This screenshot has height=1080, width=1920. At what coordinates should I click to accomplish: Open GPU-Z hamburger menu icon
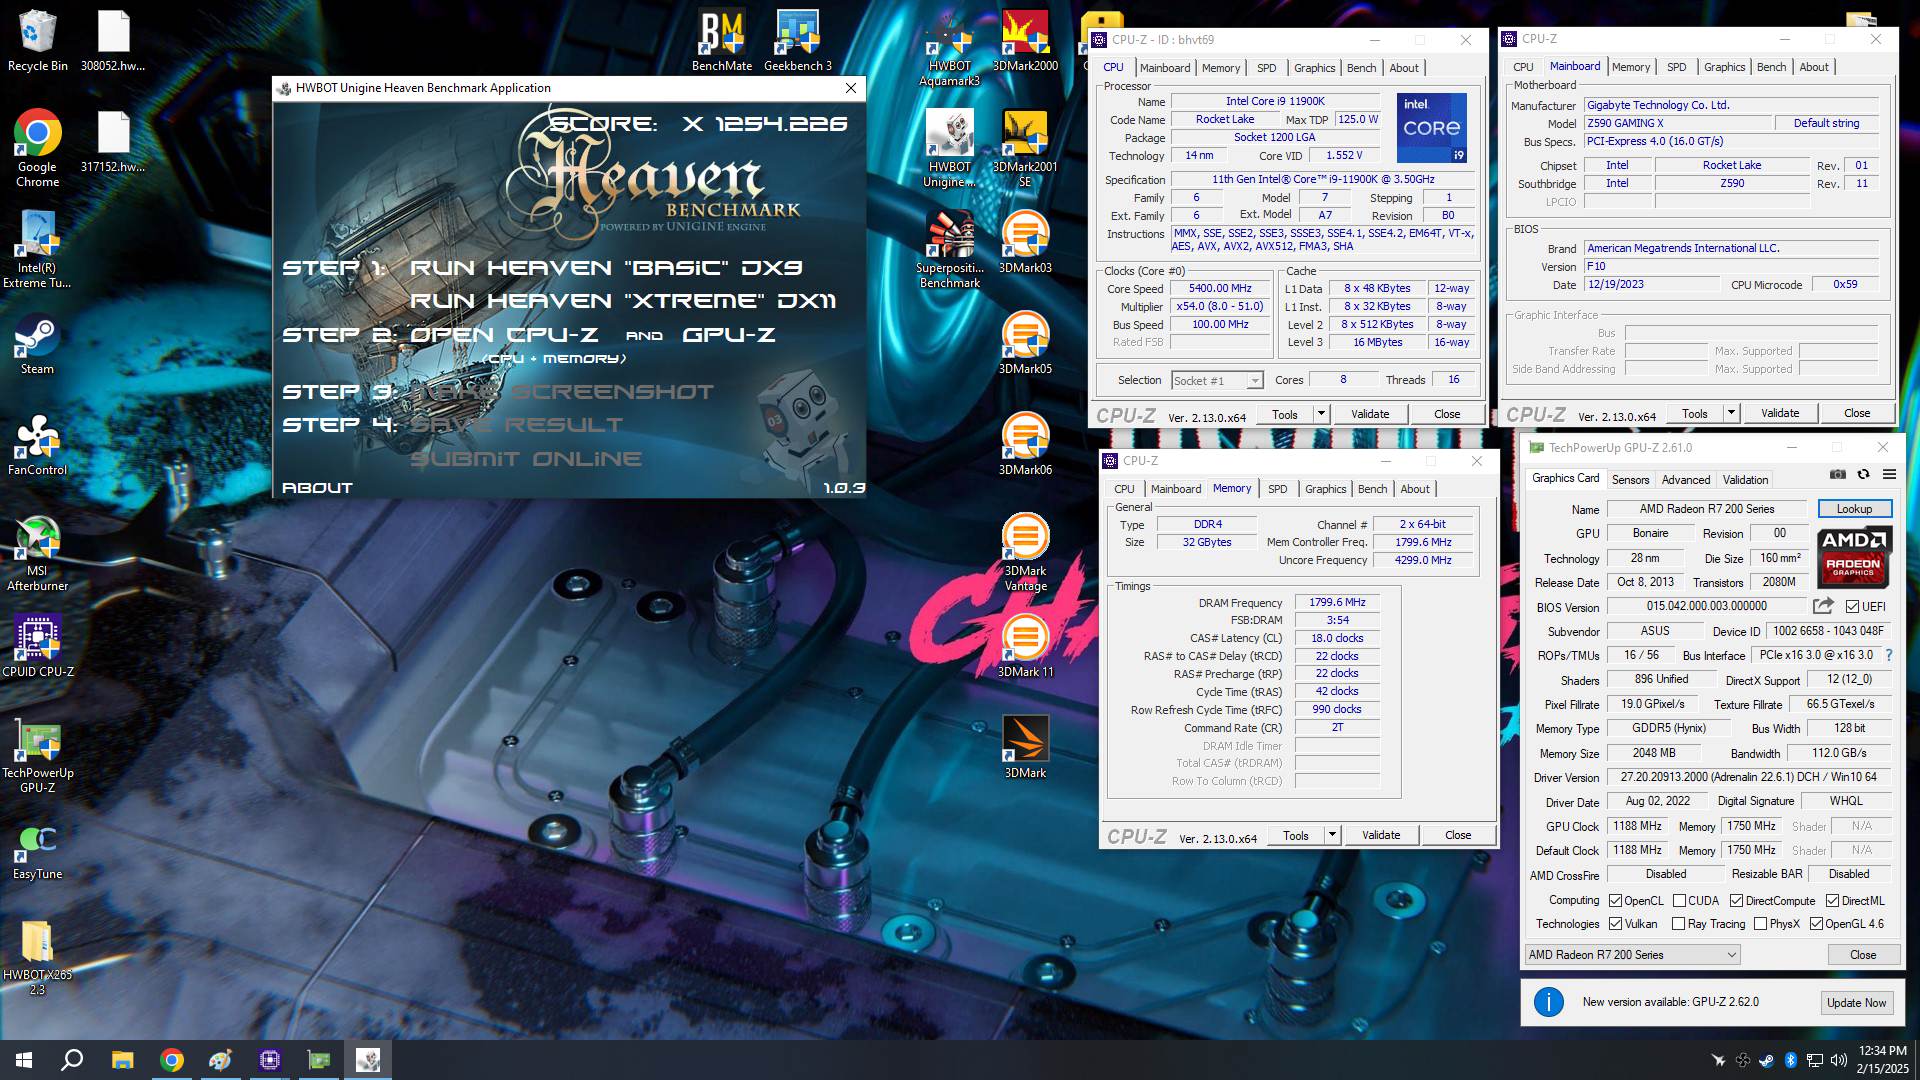(1889, 474)
